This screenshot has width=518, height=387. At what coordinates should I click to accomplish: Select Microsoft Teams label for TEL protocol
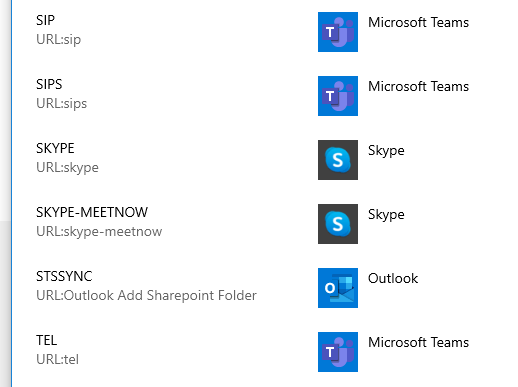[418, 342]
